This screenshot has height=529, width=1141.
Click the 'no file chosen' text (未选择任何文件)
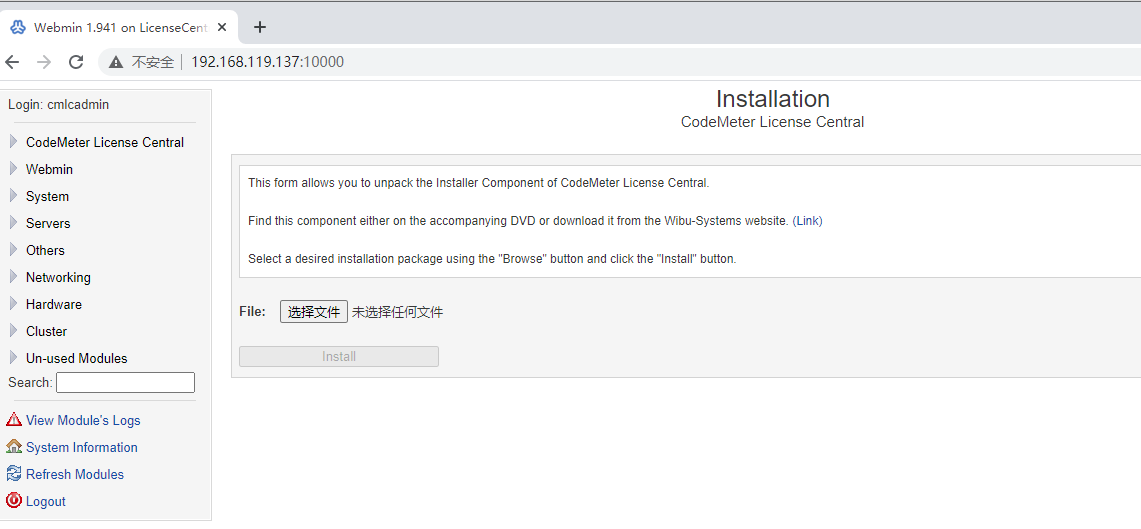[x=398, y=313]
